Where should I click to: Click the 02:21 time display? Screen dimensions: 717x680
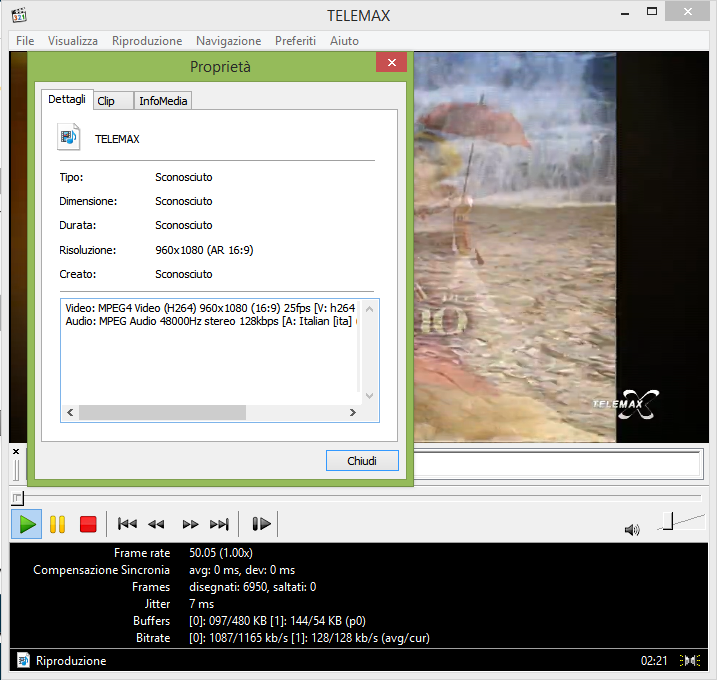pyautogui.click(x=654, y=661)
